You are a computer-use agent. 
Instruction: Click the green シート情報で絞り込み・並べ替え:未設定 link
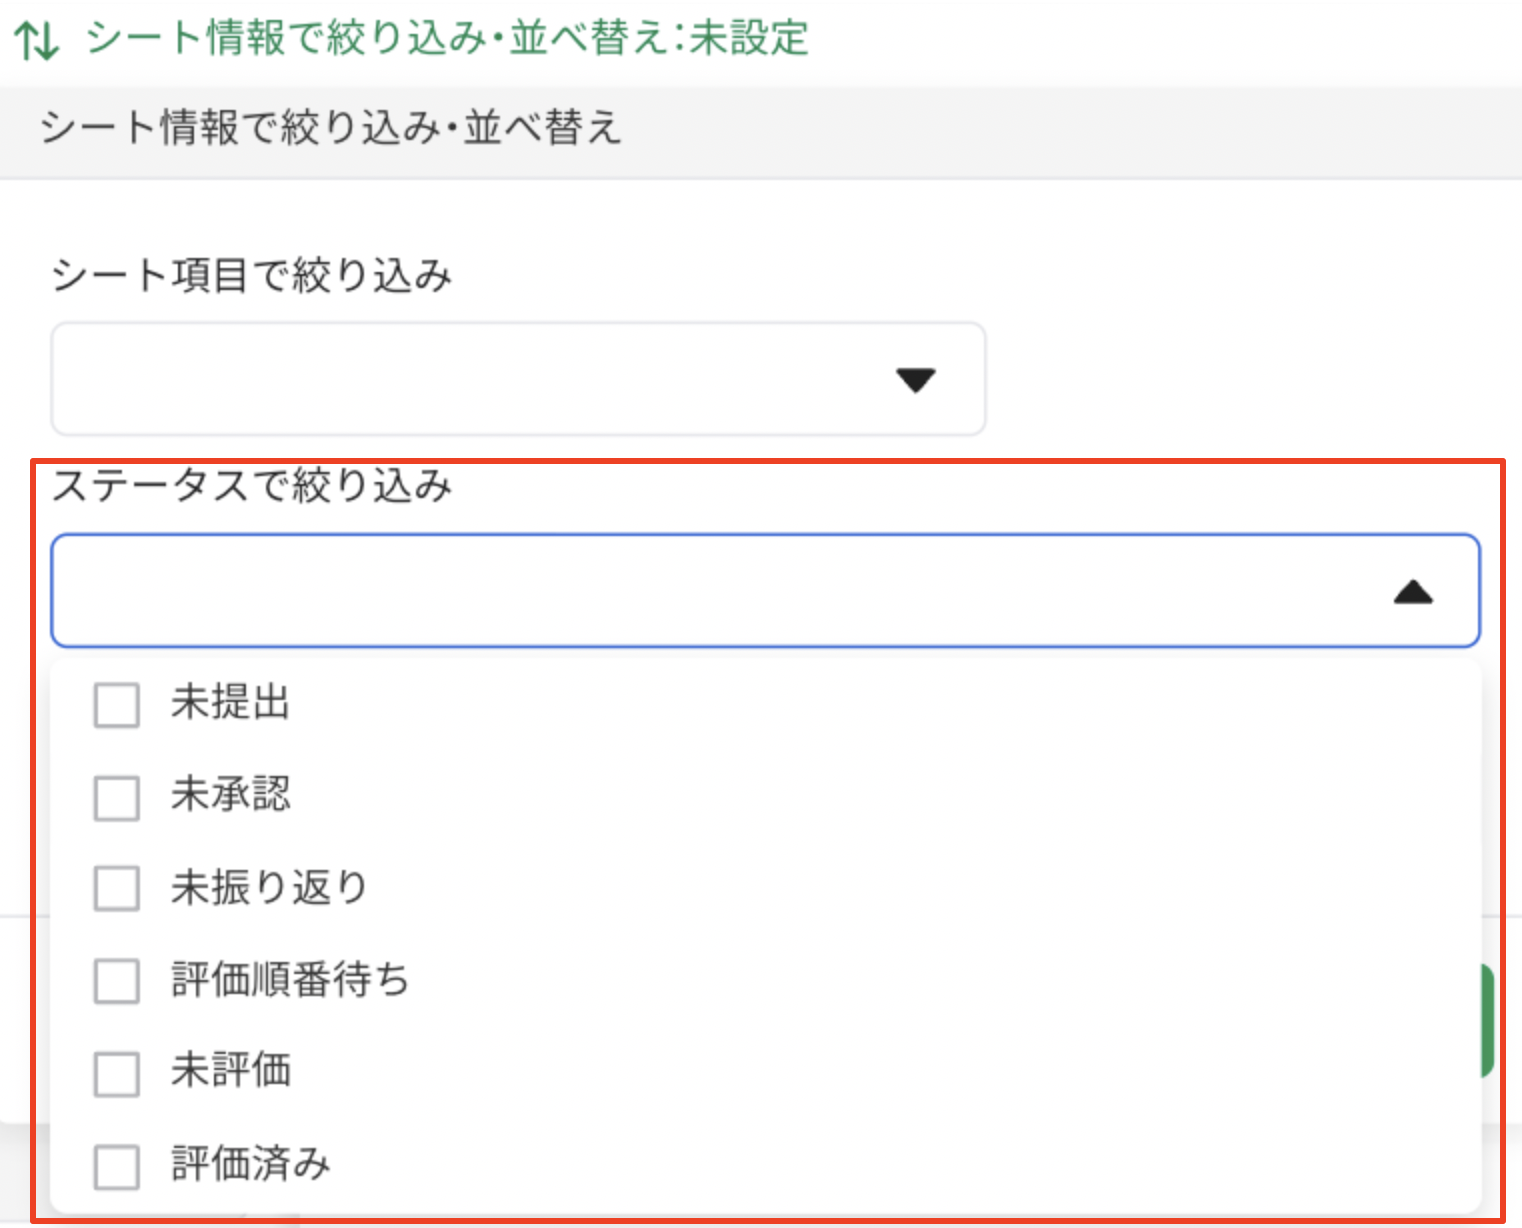coord(446,39)
